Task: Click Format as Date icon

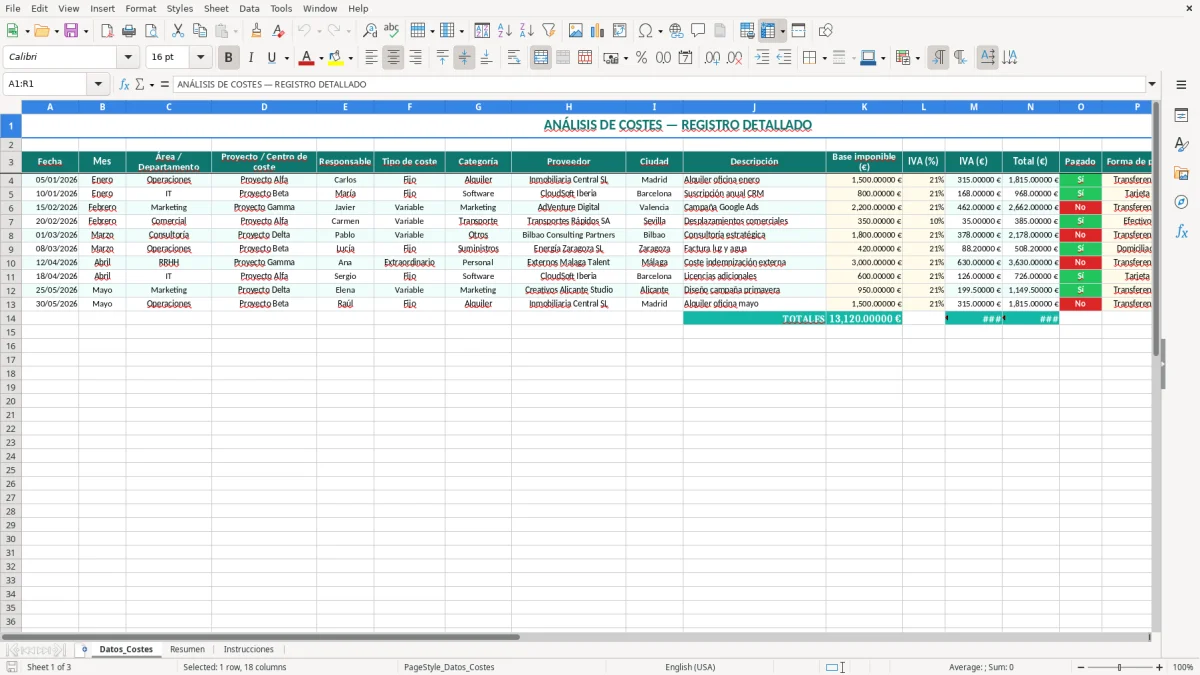Action: [x=685, y=58]
